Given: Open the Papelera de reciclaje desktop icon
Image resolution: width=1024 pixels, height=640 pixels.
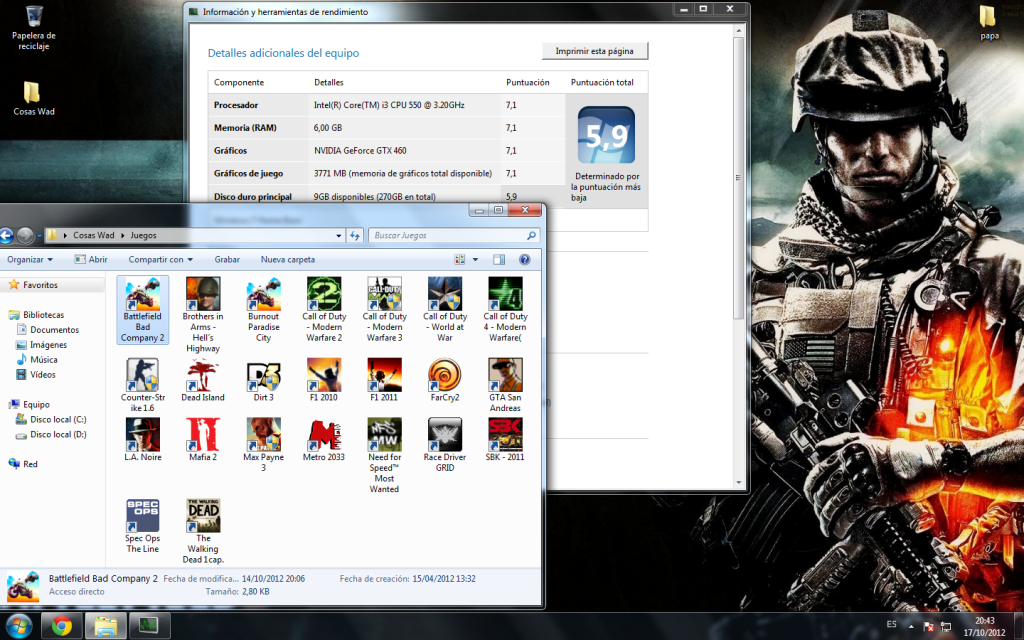Looking at the screenshot, I should [33, 17].
